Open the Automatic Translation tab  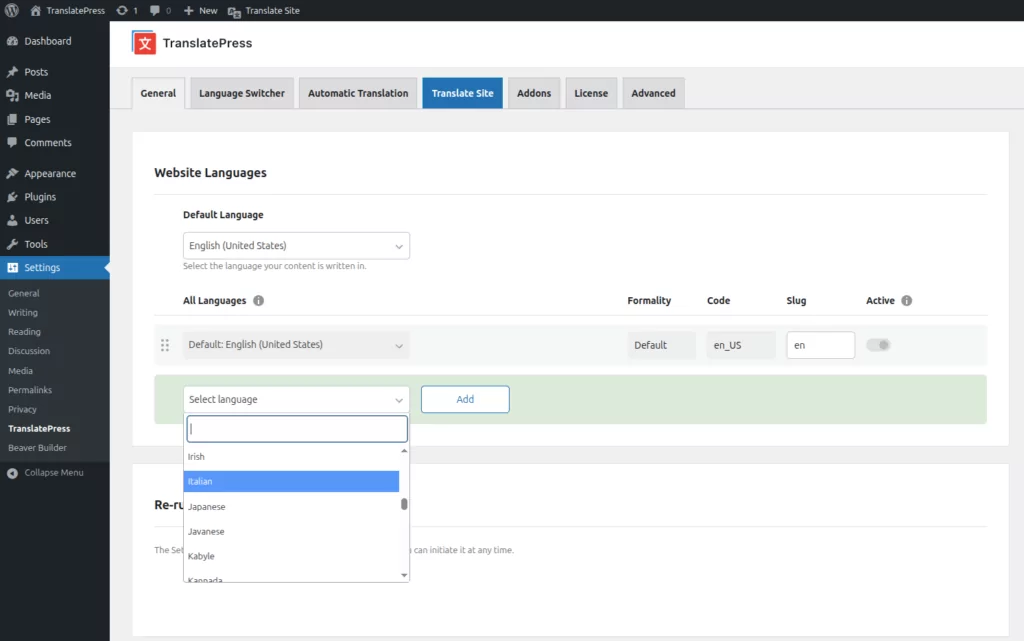tap(358, 93)
